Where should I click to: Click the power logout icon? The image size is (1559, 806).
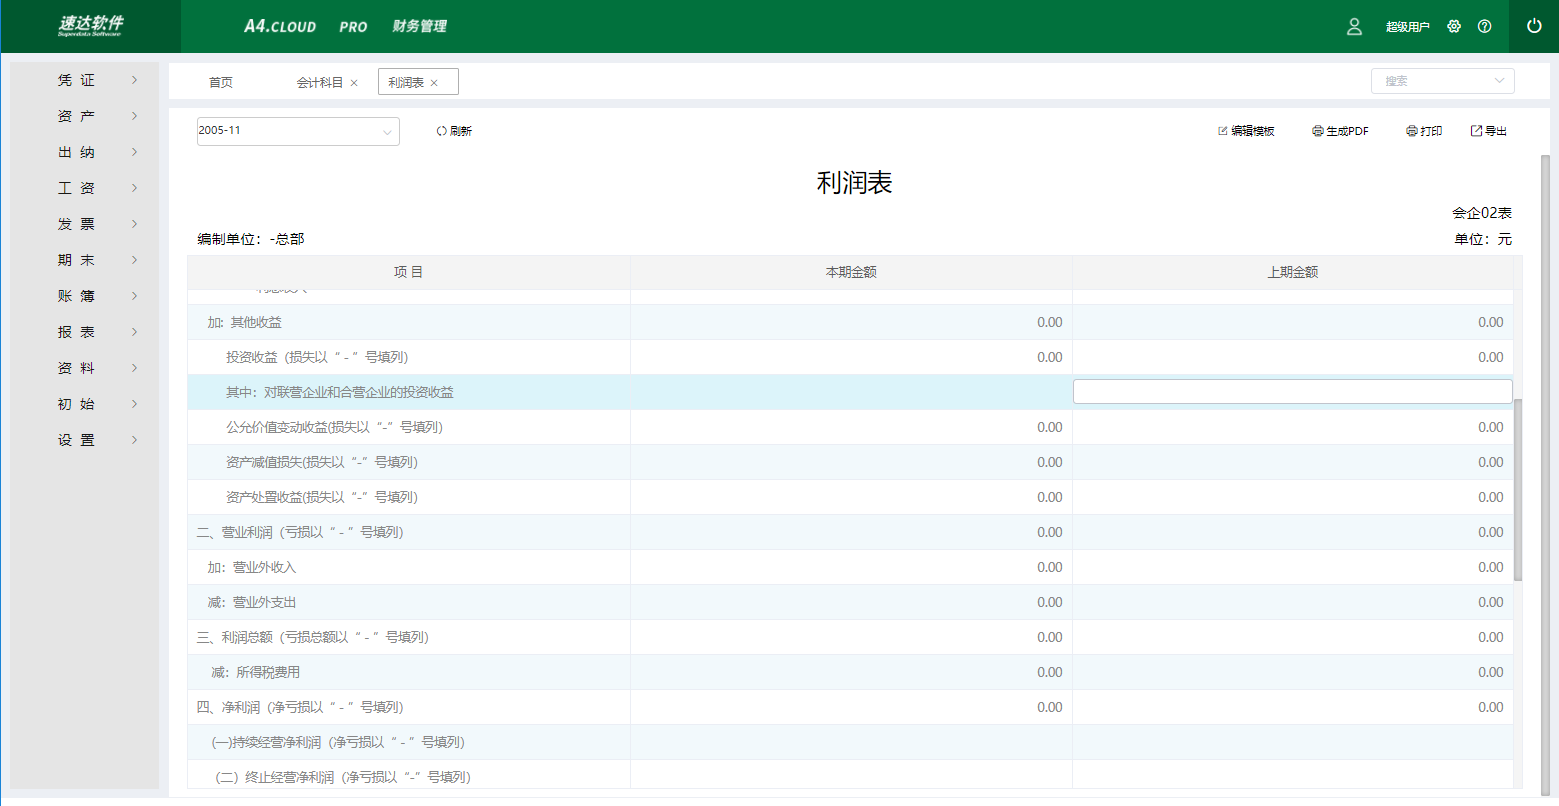[1534, 27]
